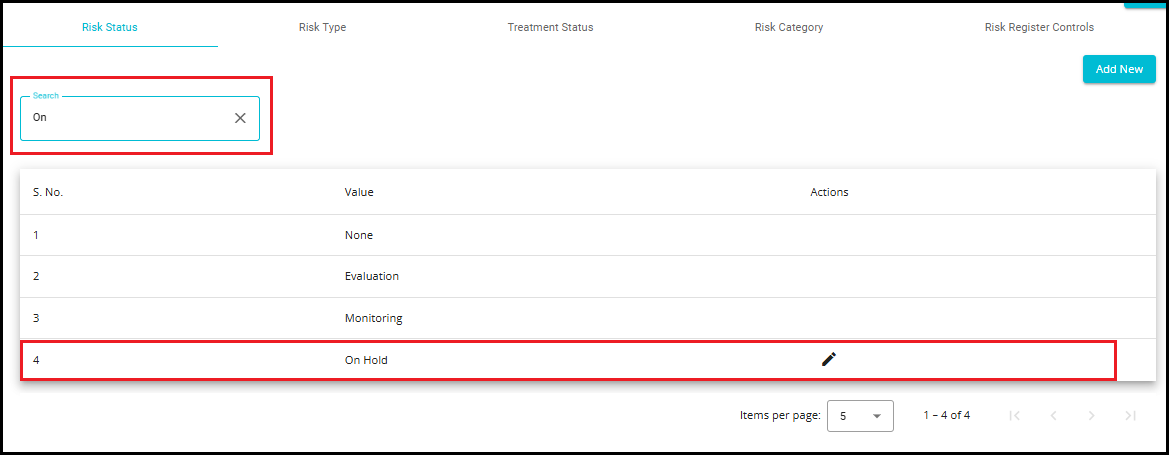Go to the previous page arrow
1169x455 pixels.
[x=1053, y=415]
